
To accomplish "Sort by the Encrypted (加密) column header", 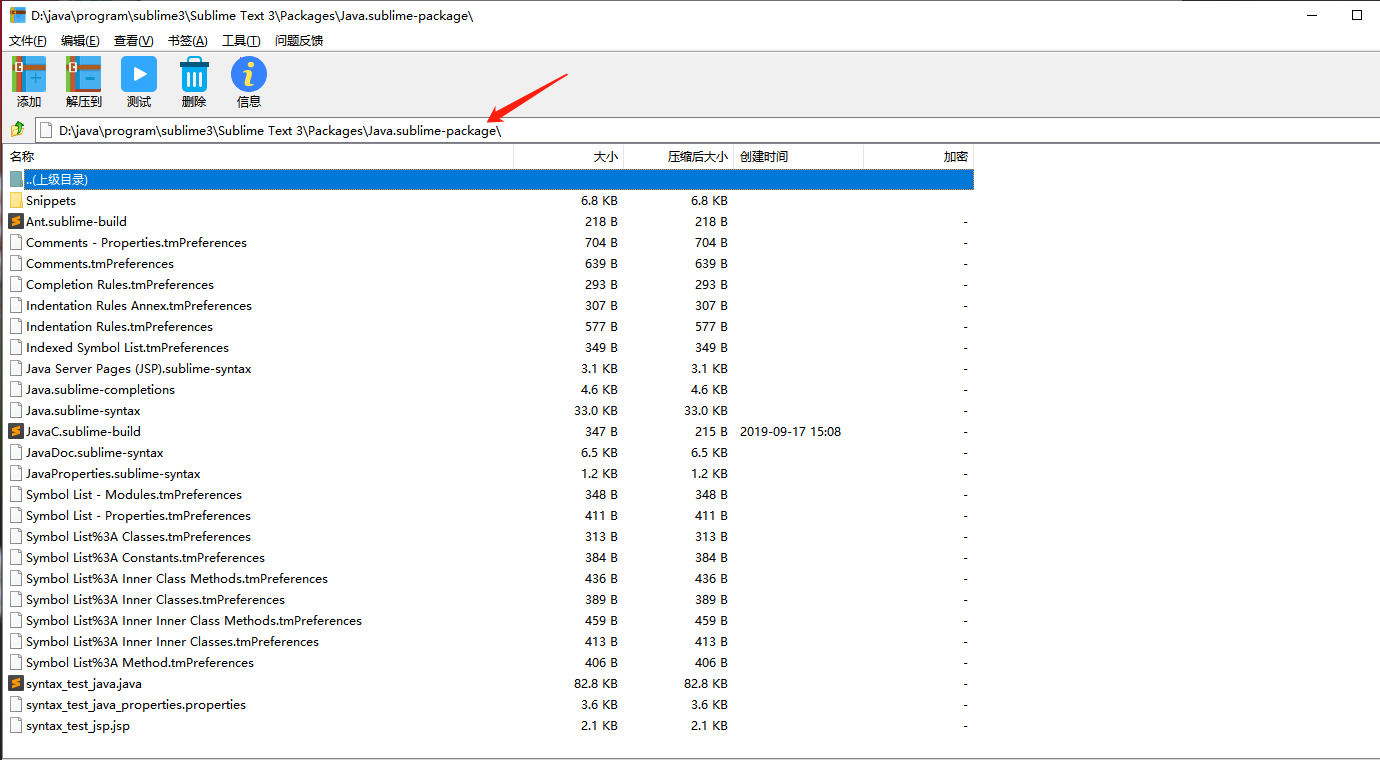I will tap(919, 157).
